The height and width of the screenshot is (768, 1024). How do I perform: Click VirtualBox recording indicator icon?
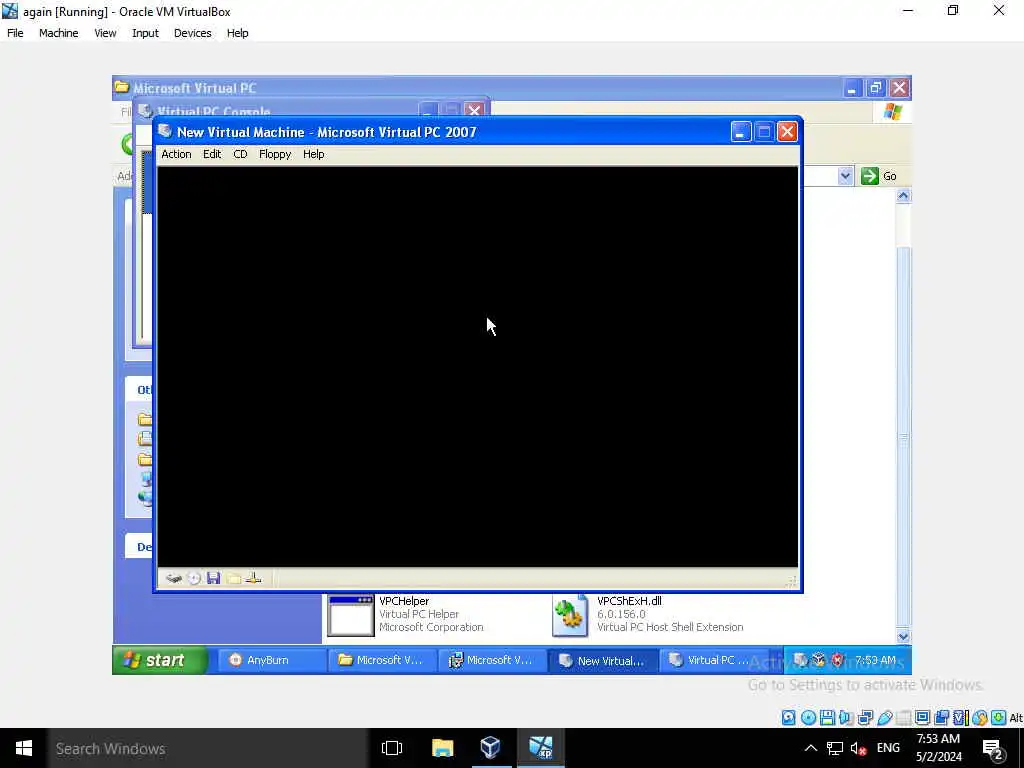[x=941, y=718]
